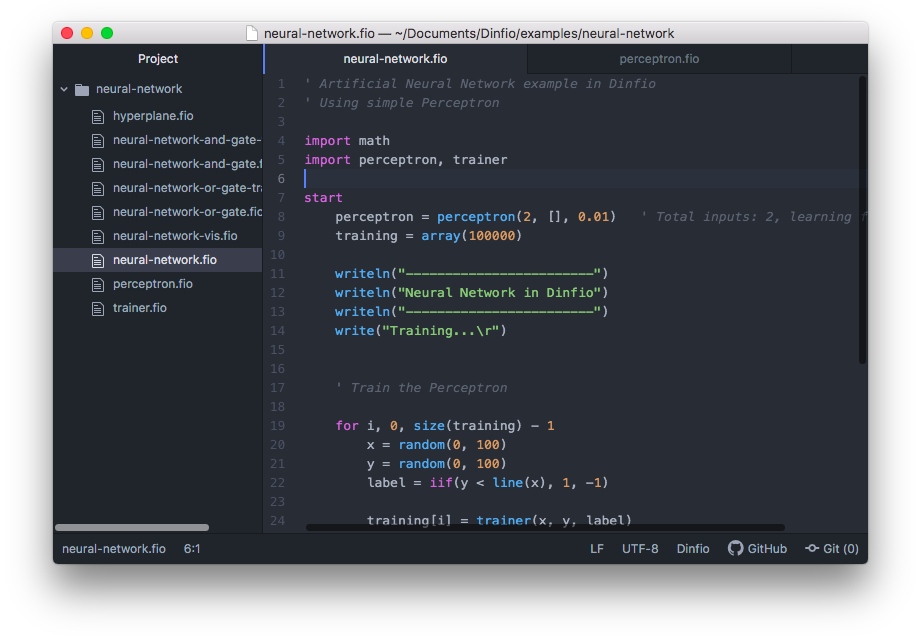Click the document icon in window title bar

pos(252,33)
